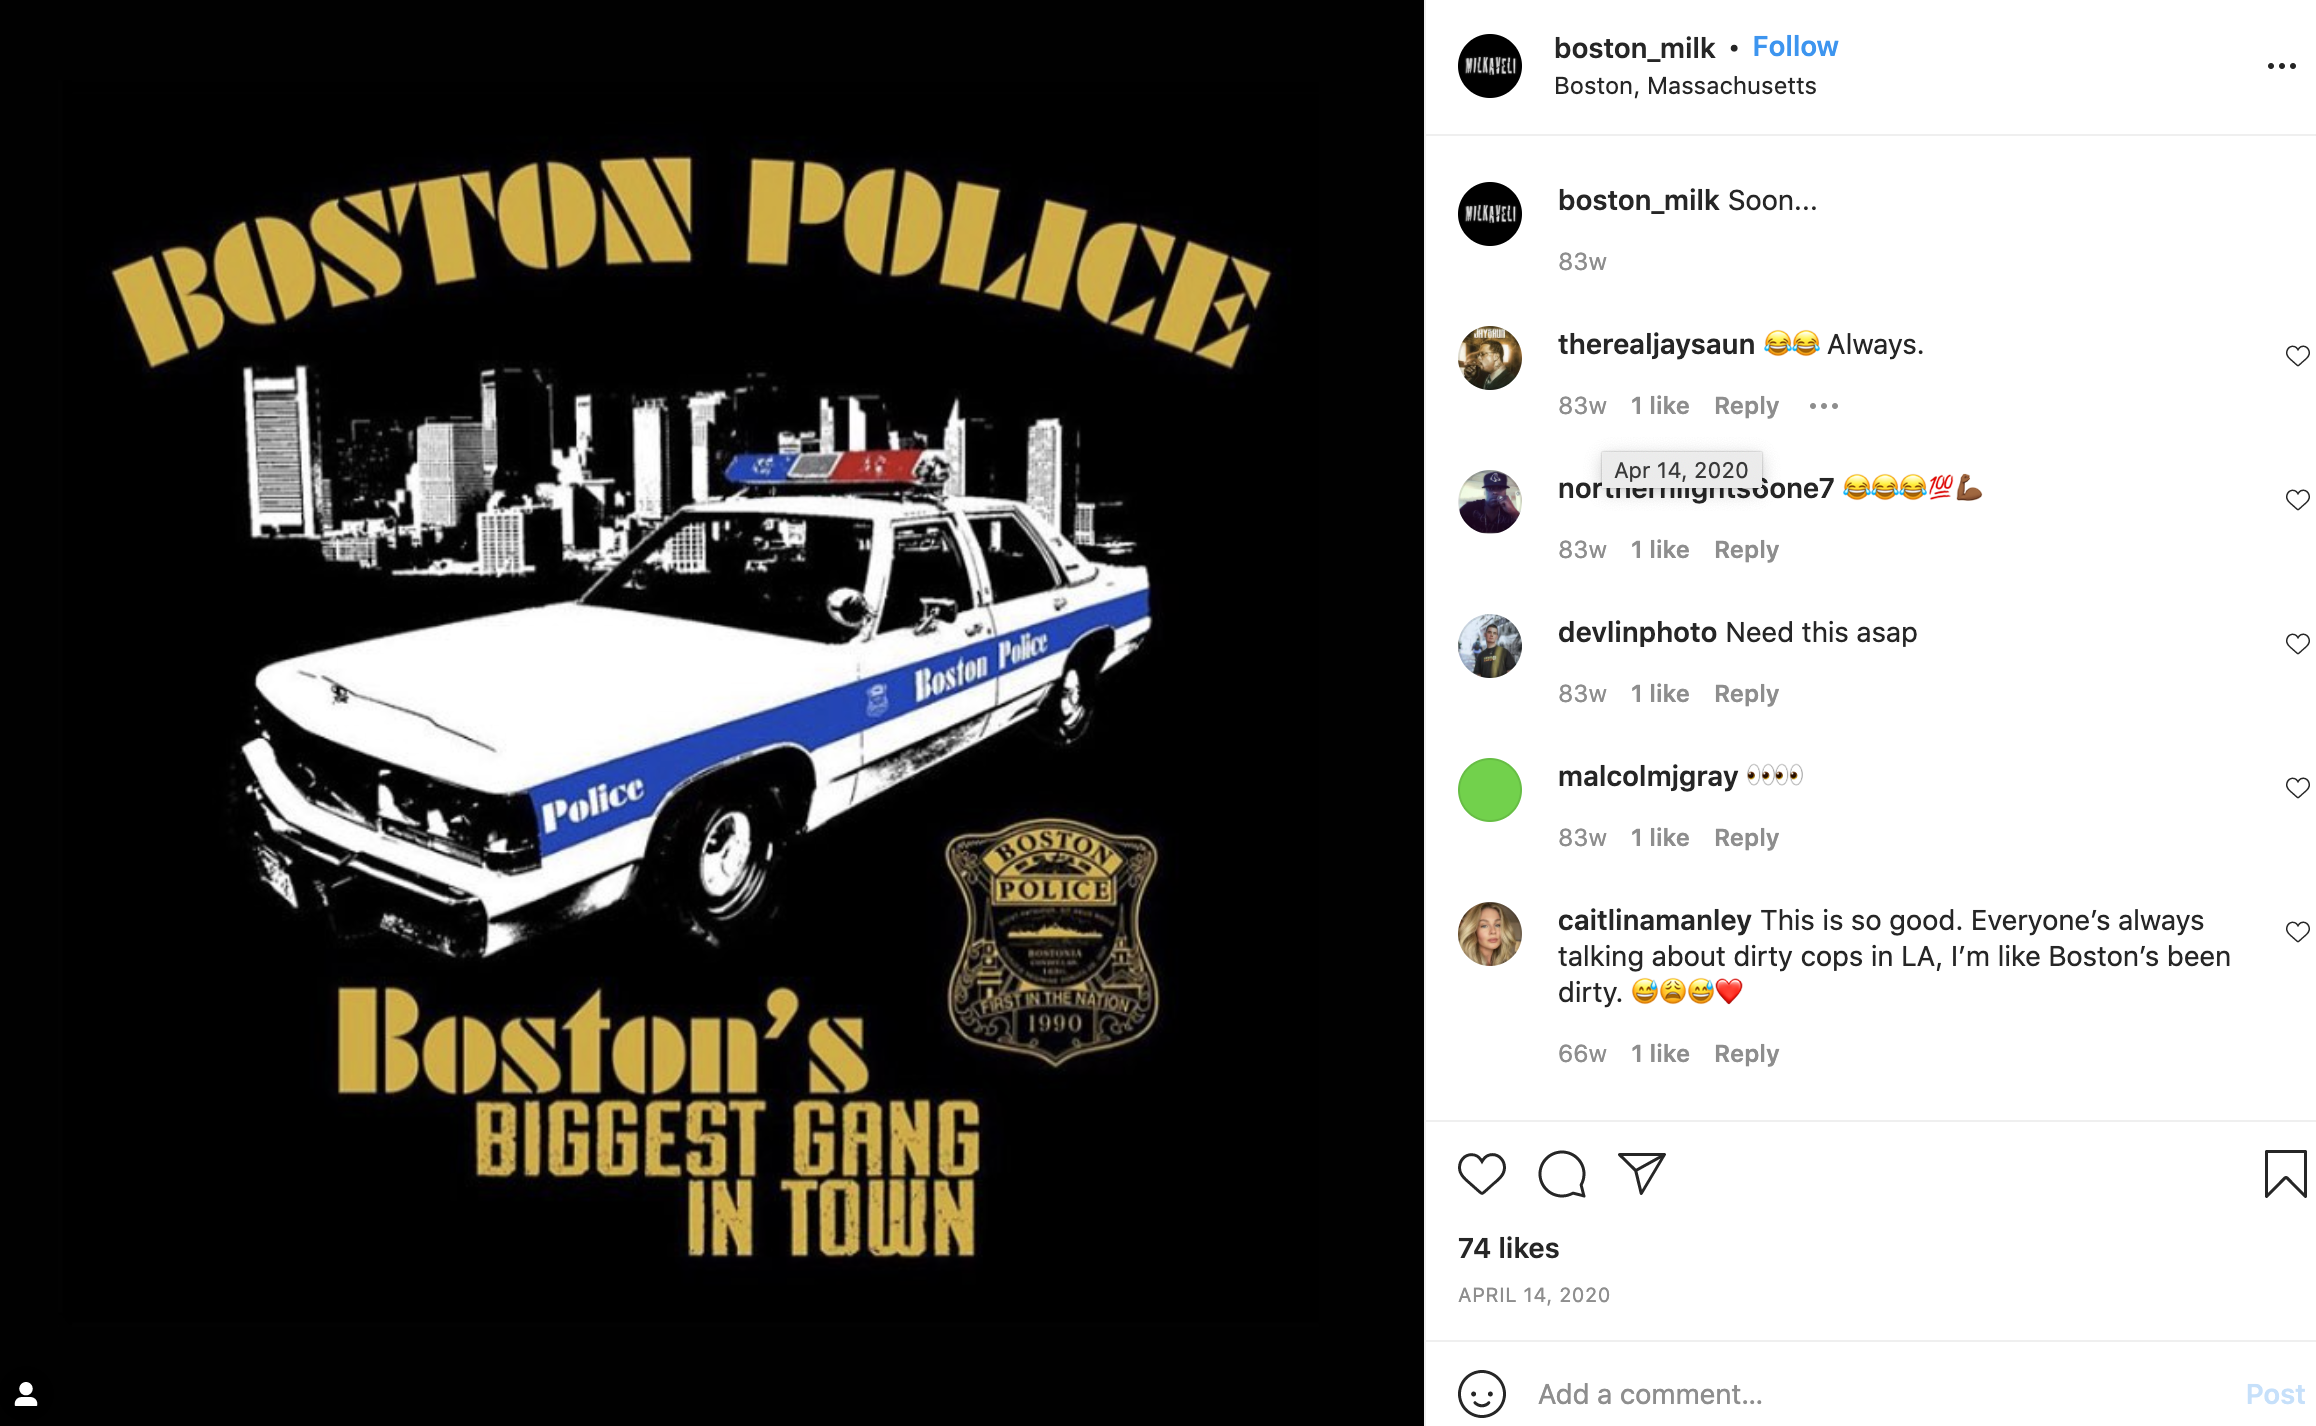Like malcolmjgray's comment heart
The height and width of the screenshot is (1426, 2316).
point(2297,788)
